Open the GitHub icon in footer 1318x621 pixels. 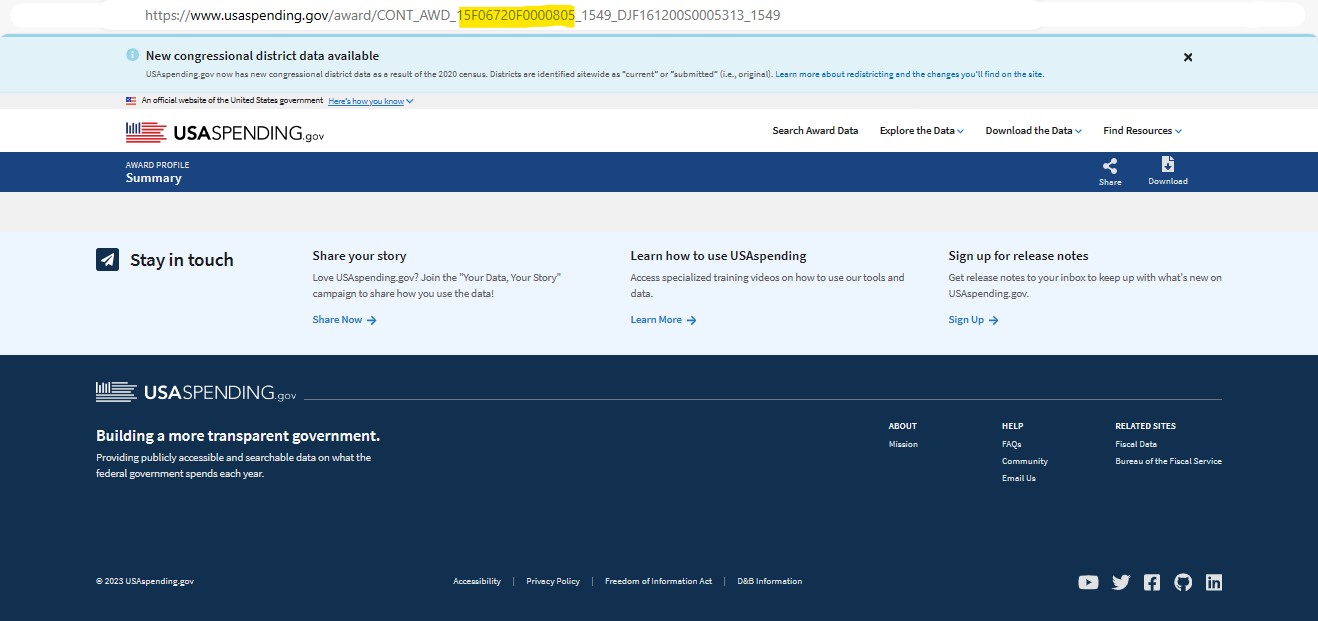tap(1183, 582)
